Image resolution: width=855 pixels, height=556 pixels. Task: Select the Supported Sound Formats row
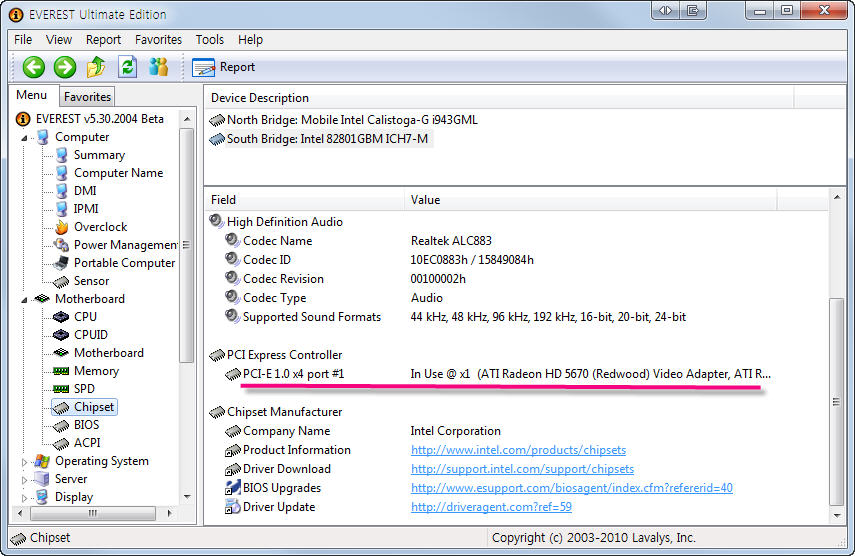pos(311,317)
